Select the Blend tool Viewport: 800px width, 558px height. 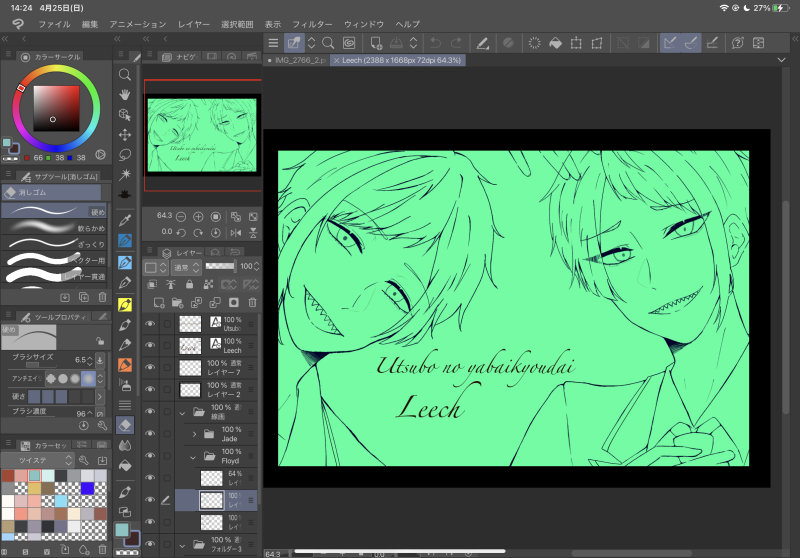click(x=124, y=445)
